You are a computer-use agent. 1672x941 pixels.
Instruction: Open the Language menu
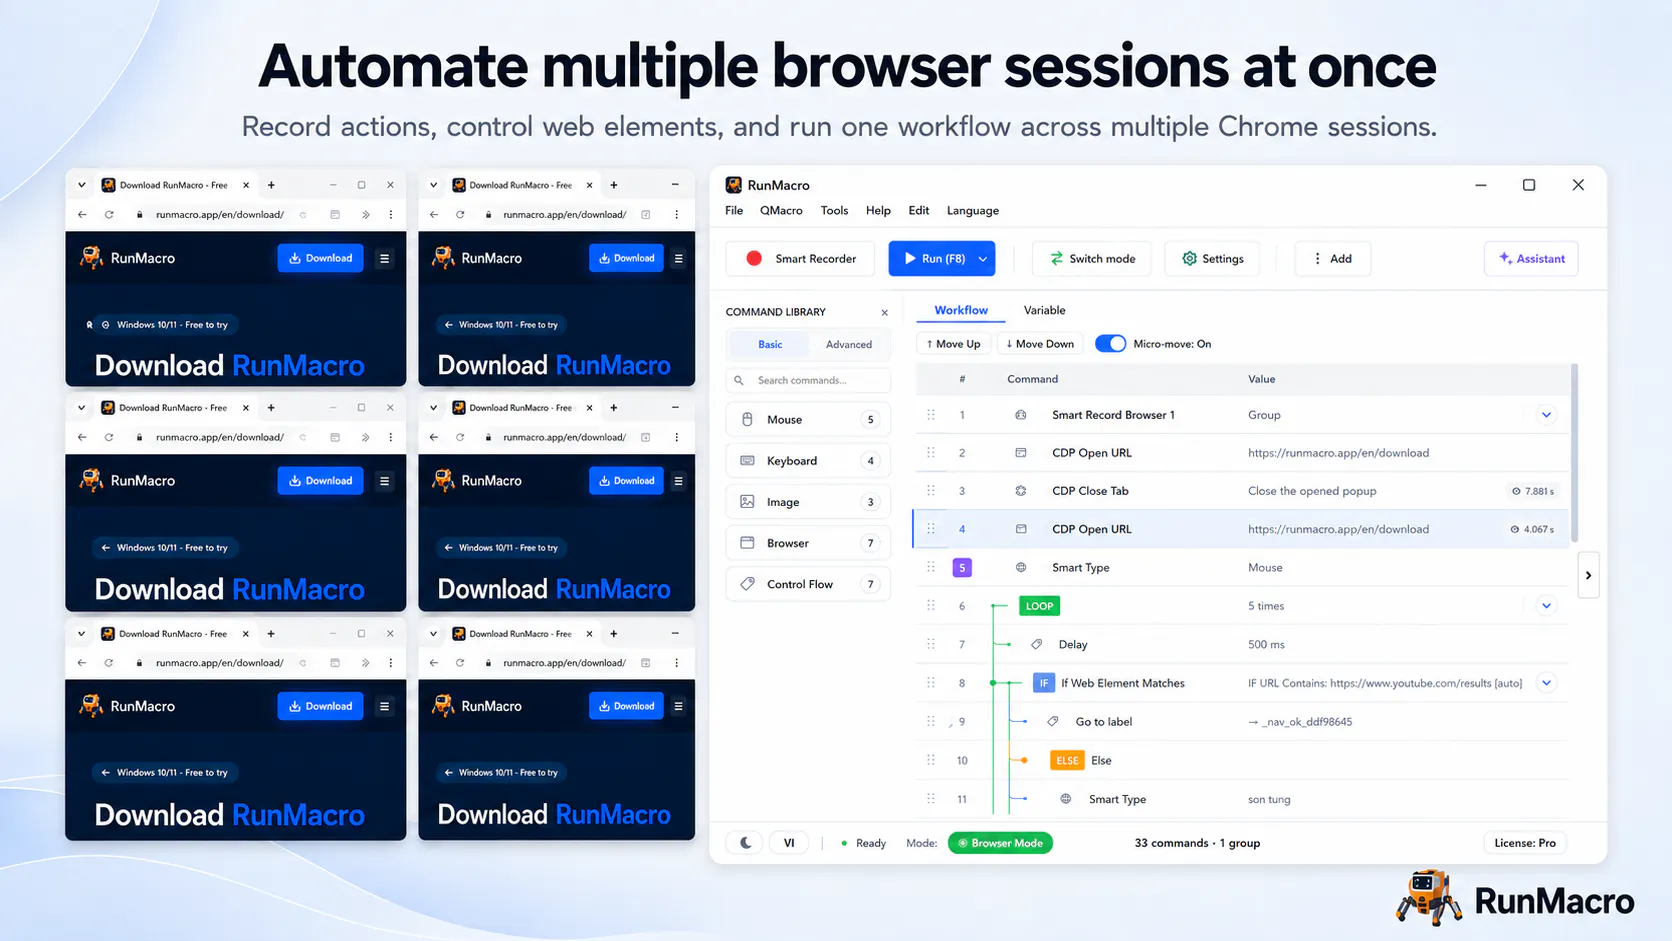[973, 211]
